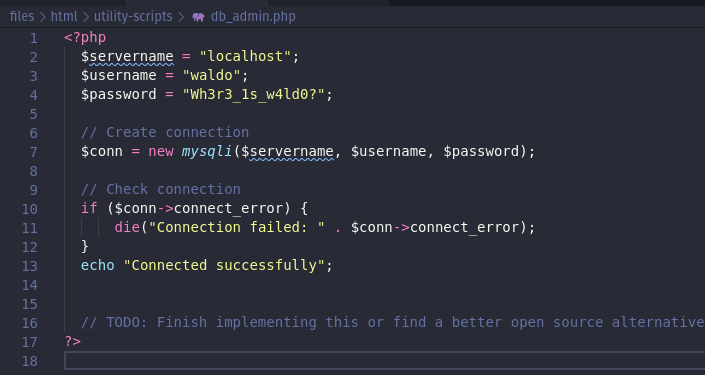
Task: Click the 'if' keyword on line 10
Action: 89,208
